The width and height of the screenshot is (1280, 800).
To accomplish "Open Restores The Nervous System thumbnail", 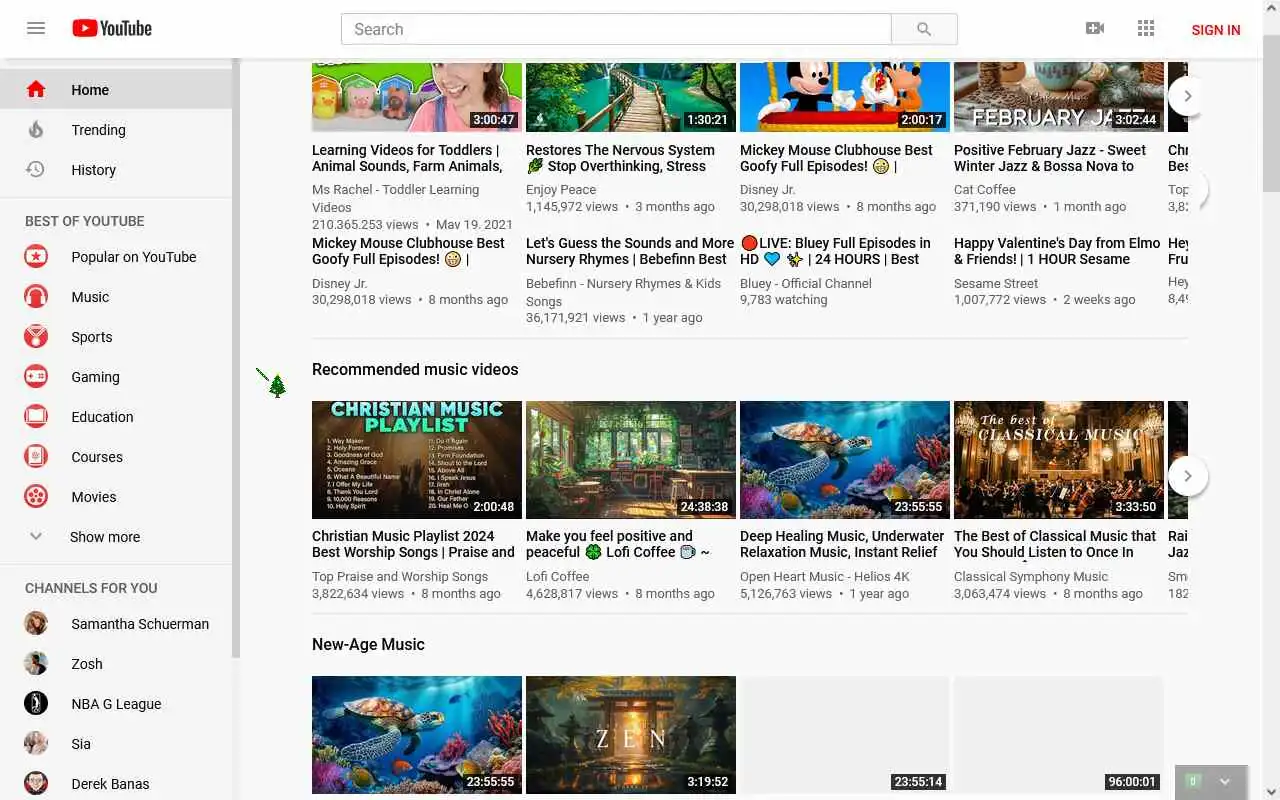I will tap(631, 97).
